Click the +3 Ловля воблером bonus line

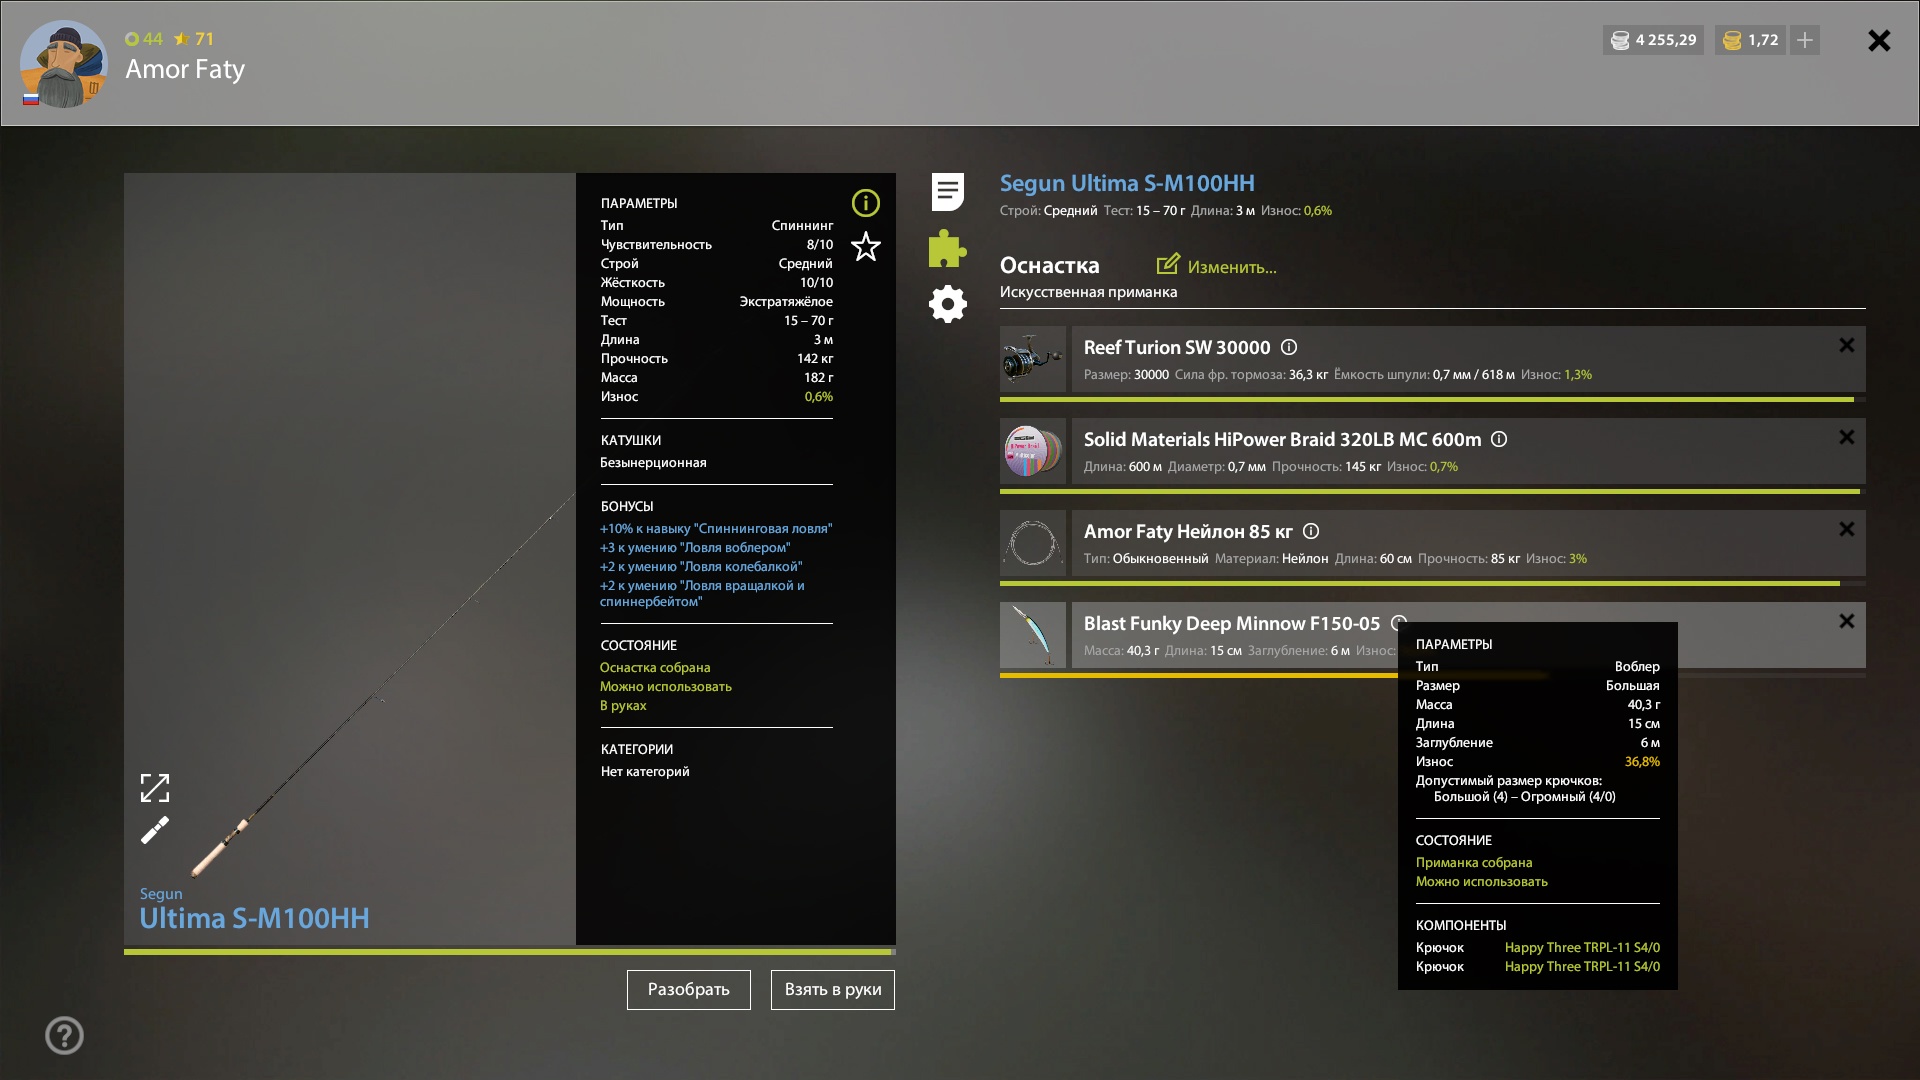tap(695, 548)
